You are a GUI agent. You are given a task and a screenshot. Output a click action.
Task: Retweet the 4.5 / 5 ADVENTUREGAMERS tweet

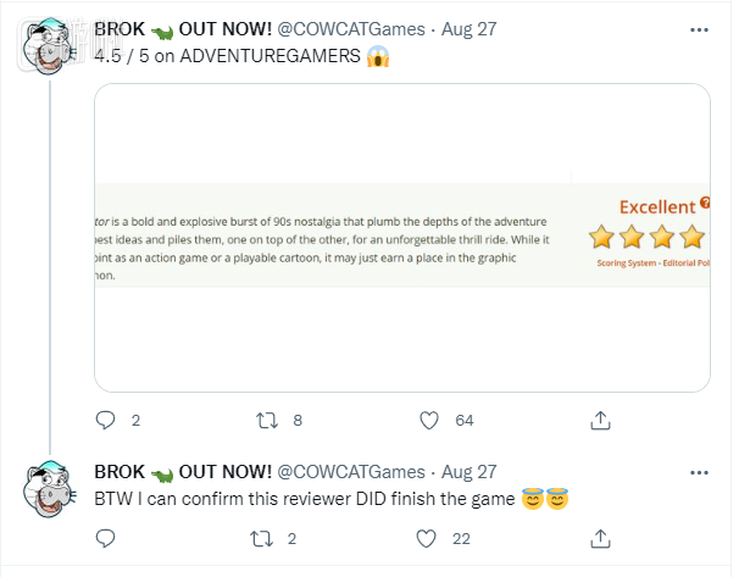(x=267, y=421)
